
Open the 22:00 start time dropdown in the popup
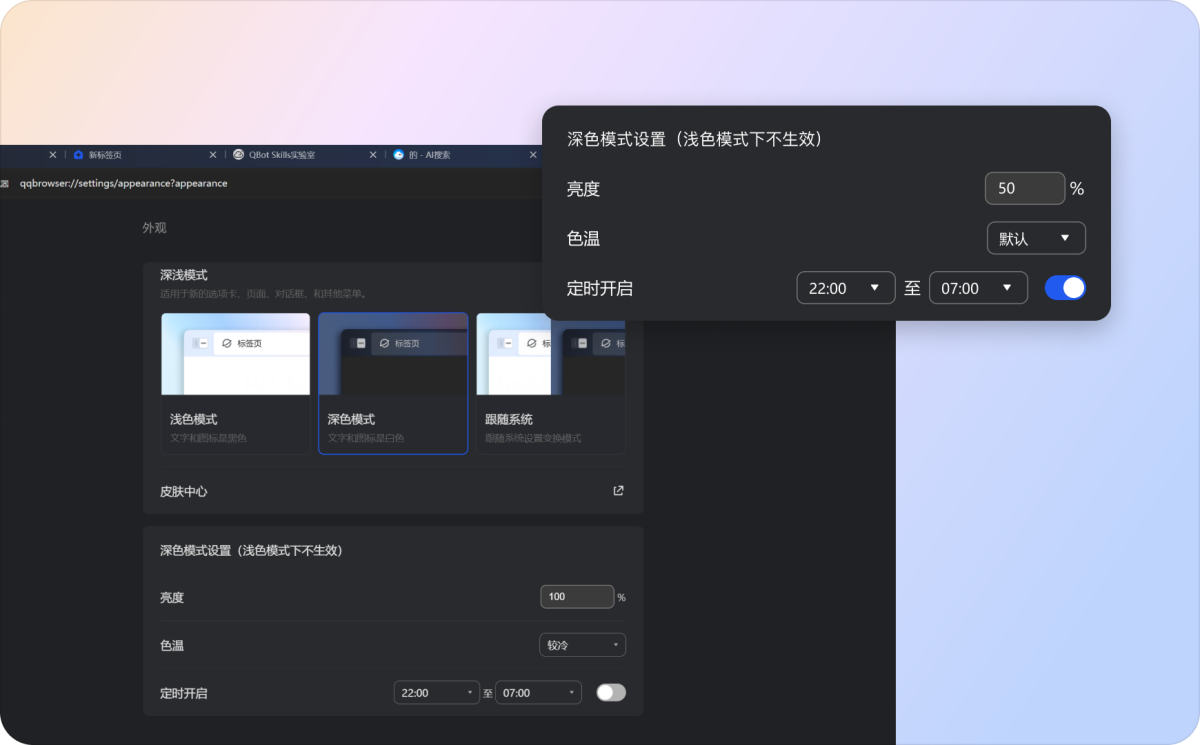(x=846, y=287)
